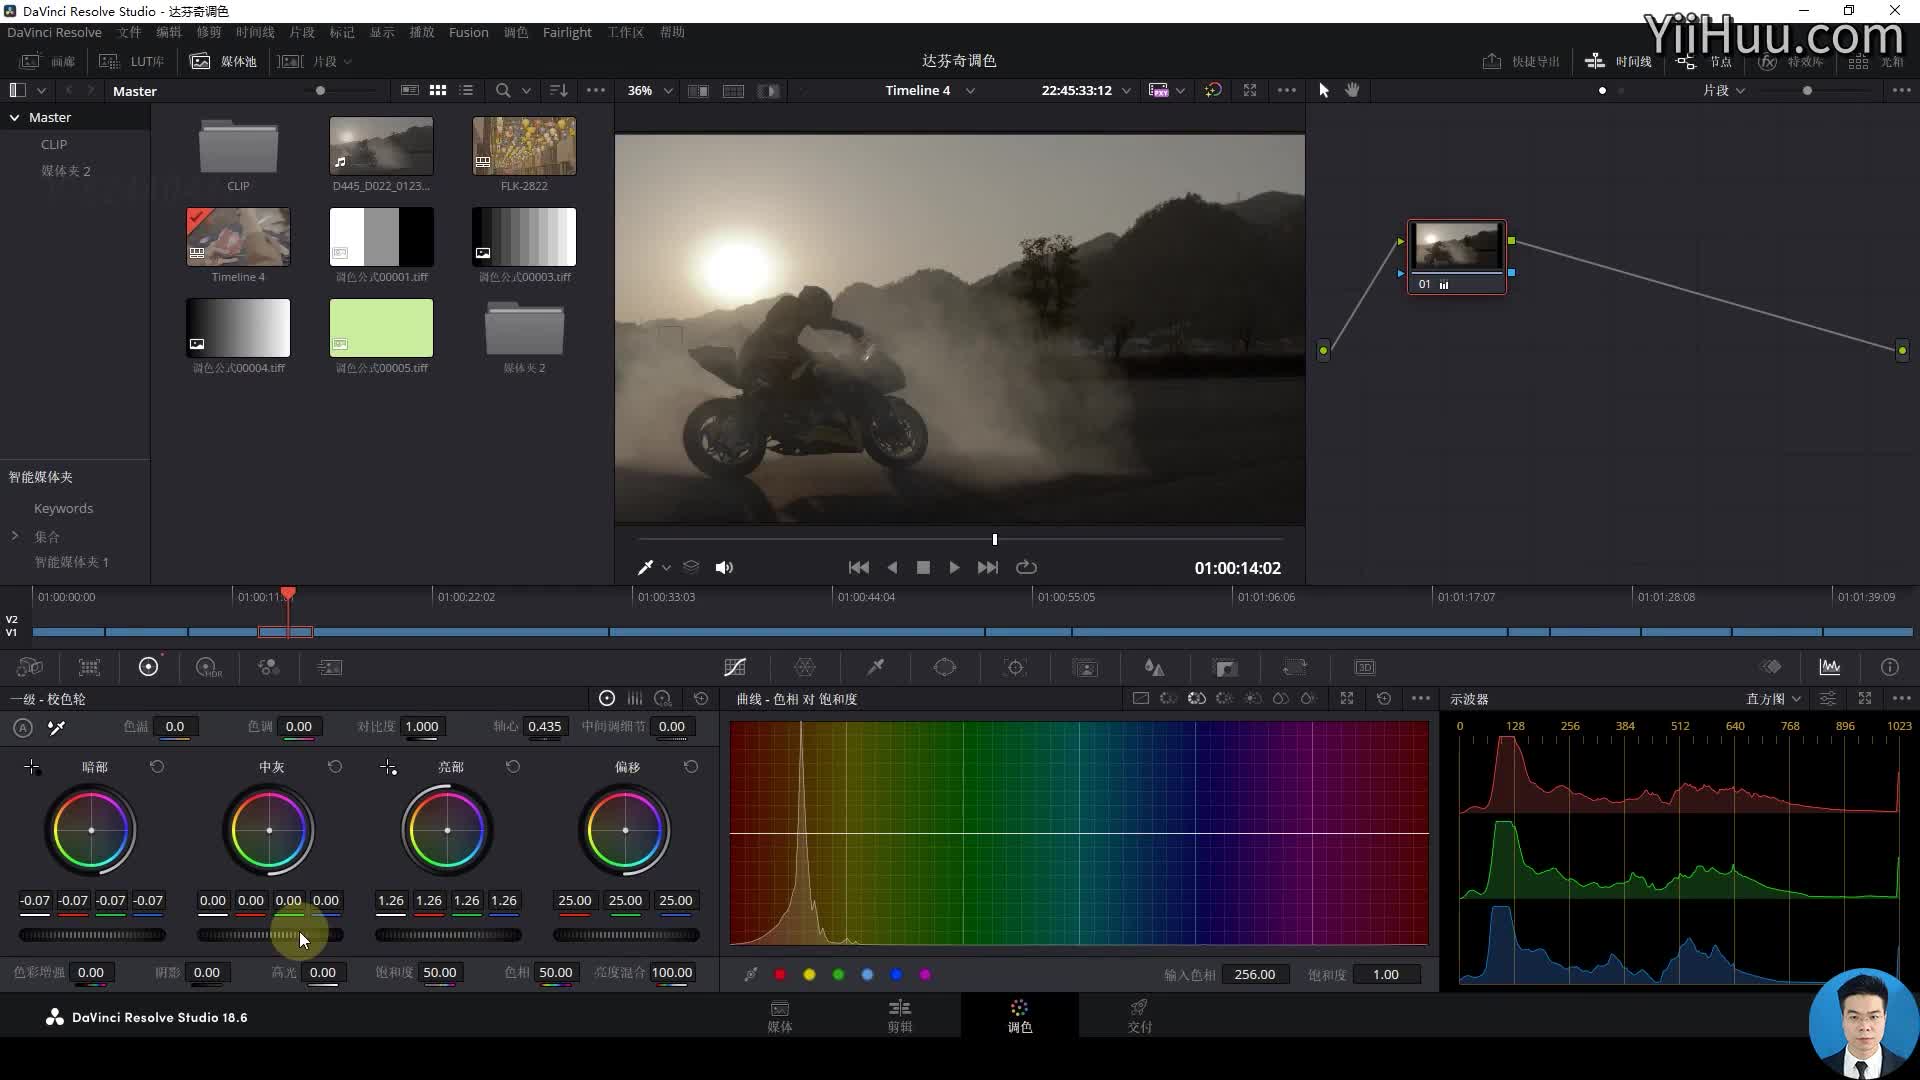Switch to the 交付 page tab
This screenshot has width=1920, height=1080.
(x=1139, y=1015)
